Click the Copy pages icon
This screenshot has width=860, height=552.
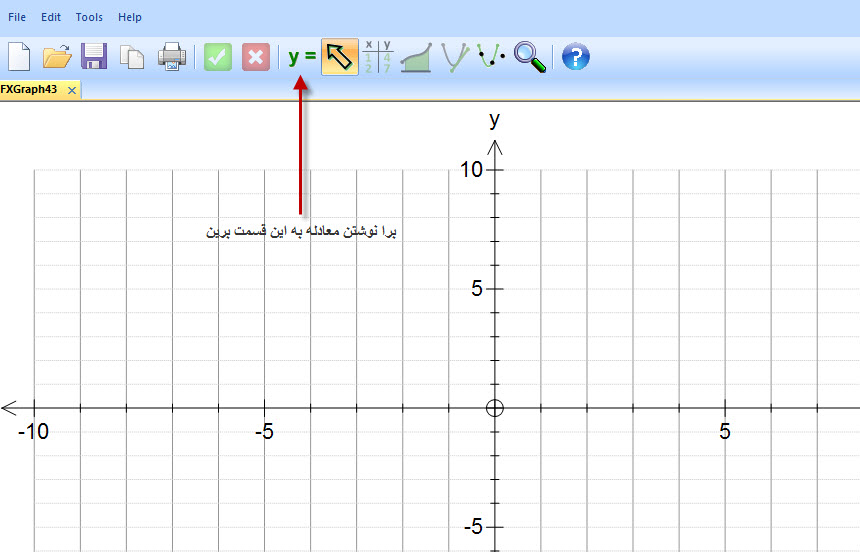[132, 56]
